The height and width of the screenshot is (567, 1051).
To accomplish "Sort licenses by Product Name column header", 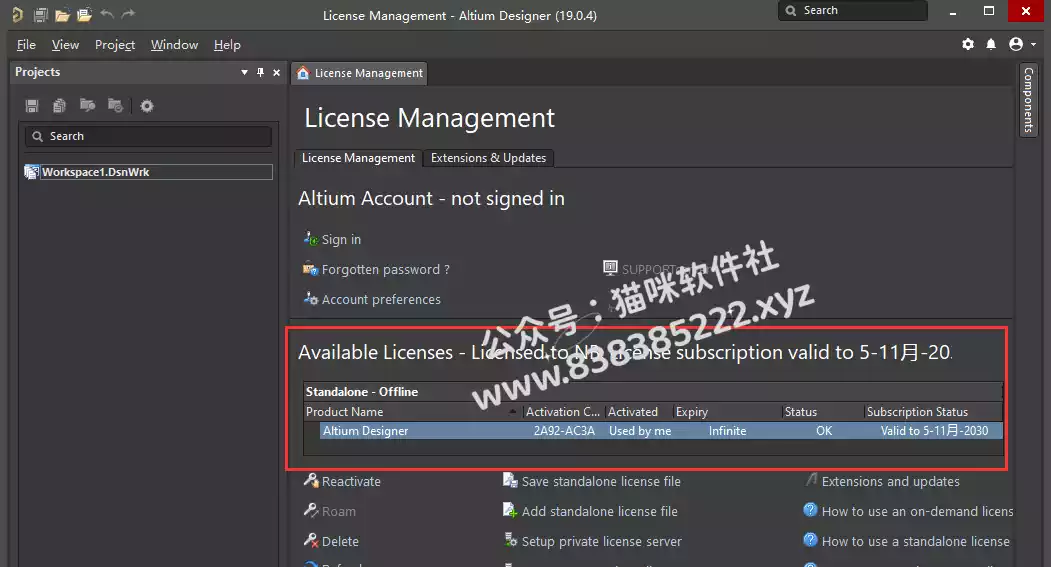I will [412, 412].
